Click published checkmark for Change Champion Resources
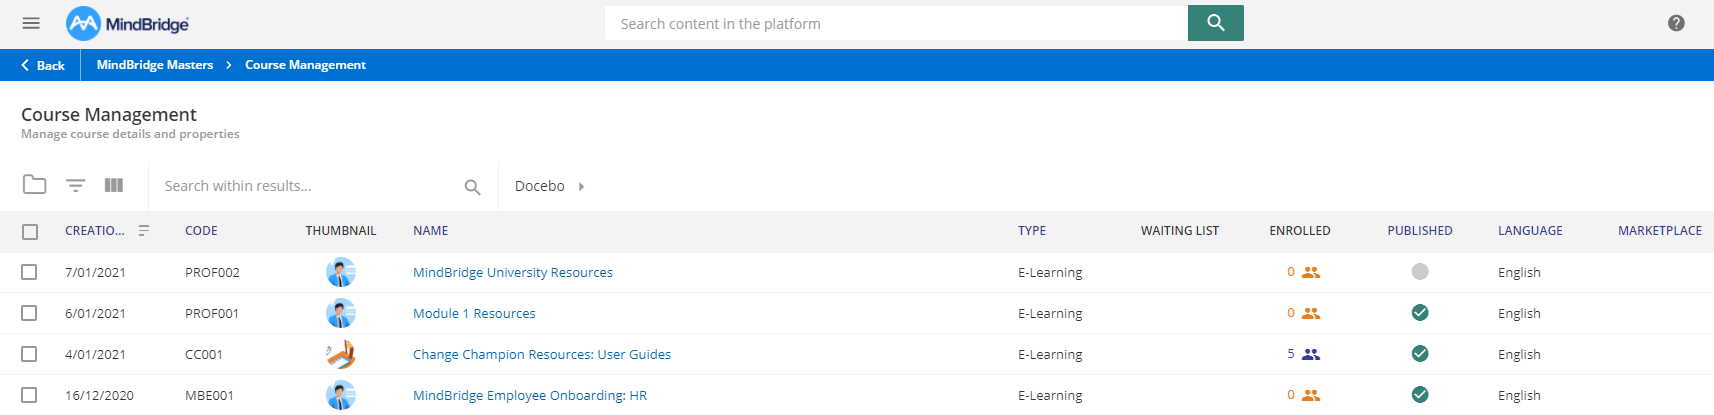 [1420, 353]
